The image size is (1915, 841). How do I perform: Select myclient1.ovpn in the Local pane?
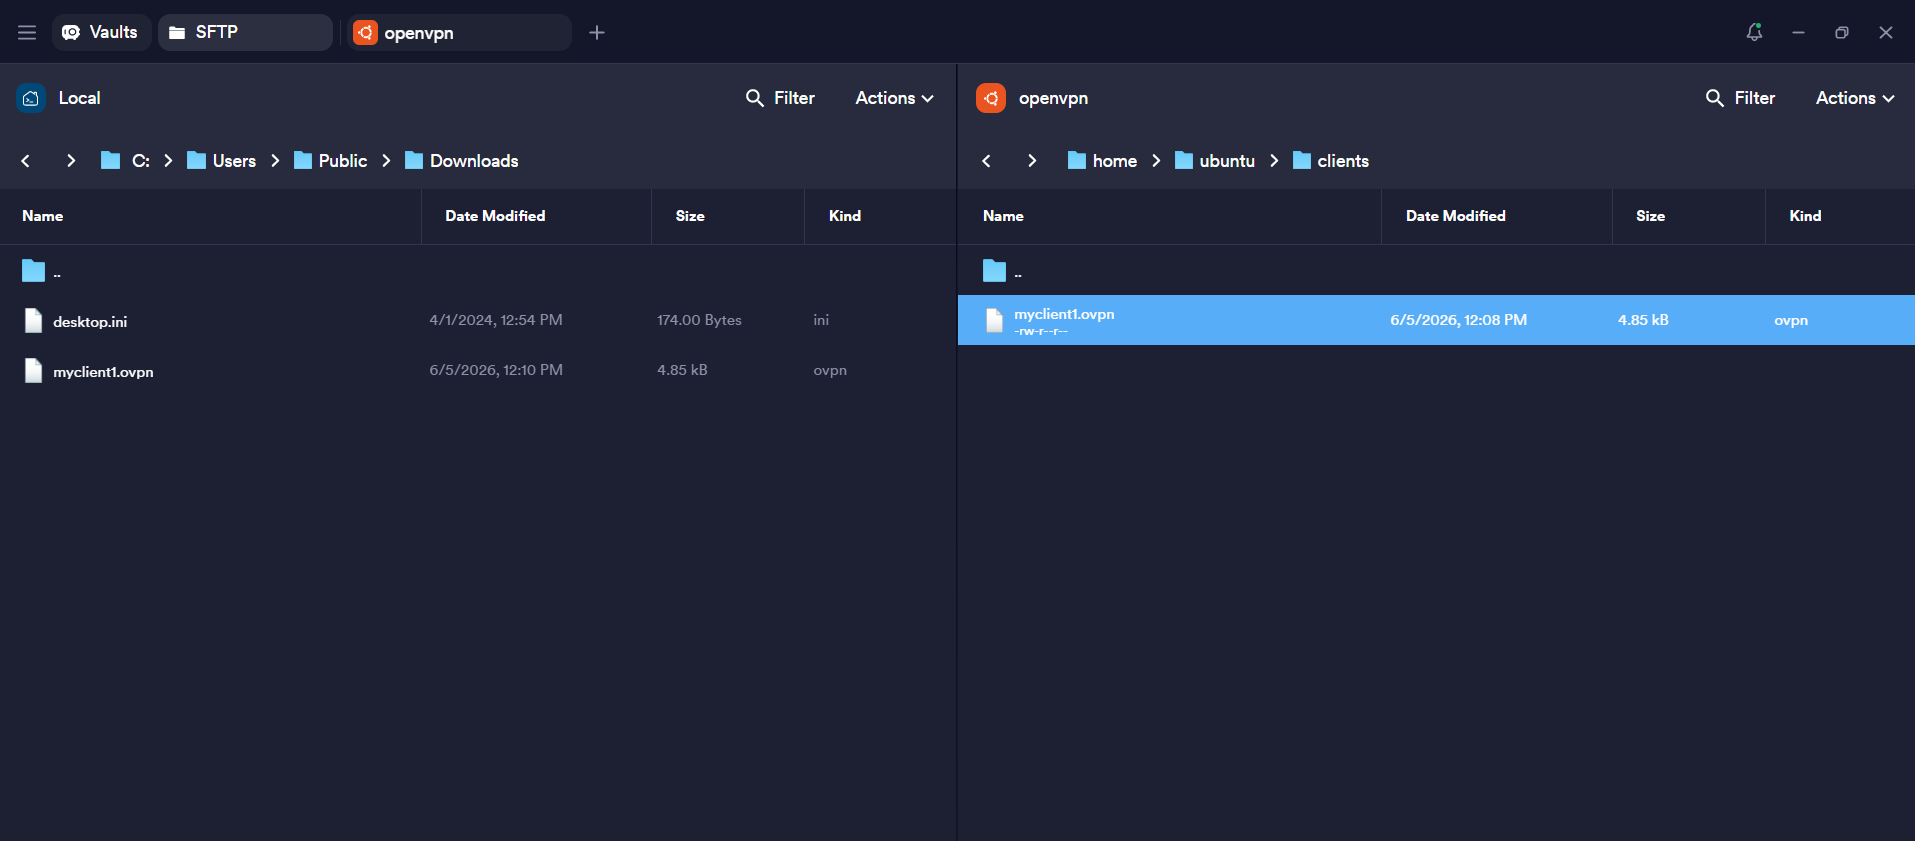tap(478, 370)
